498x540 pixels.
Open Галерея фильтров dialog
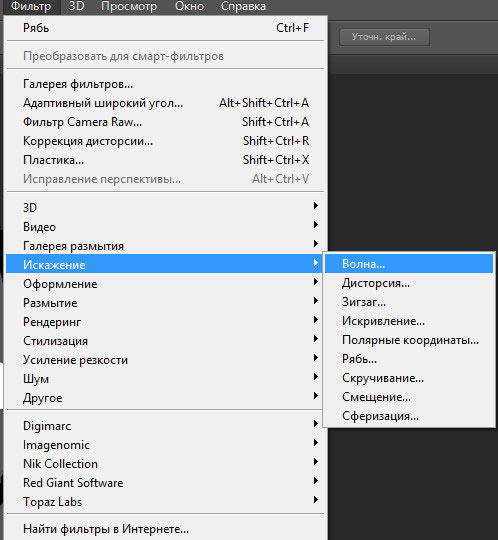(x=165, y=84)
